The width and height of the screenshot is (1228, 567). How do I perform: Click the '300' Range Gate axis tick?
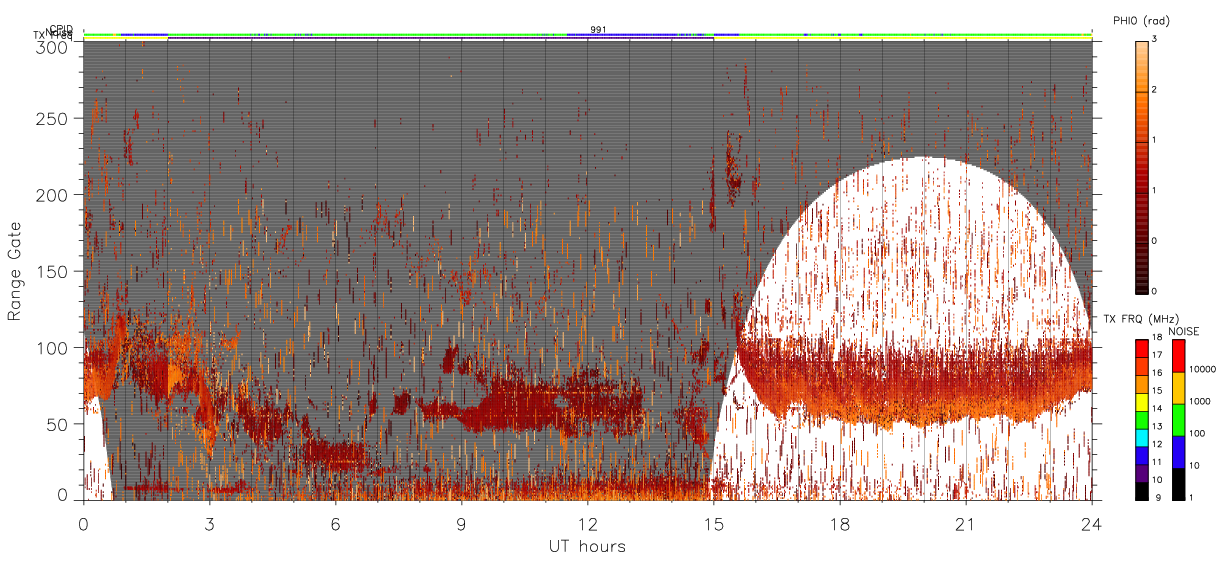[x=51, y=47]
